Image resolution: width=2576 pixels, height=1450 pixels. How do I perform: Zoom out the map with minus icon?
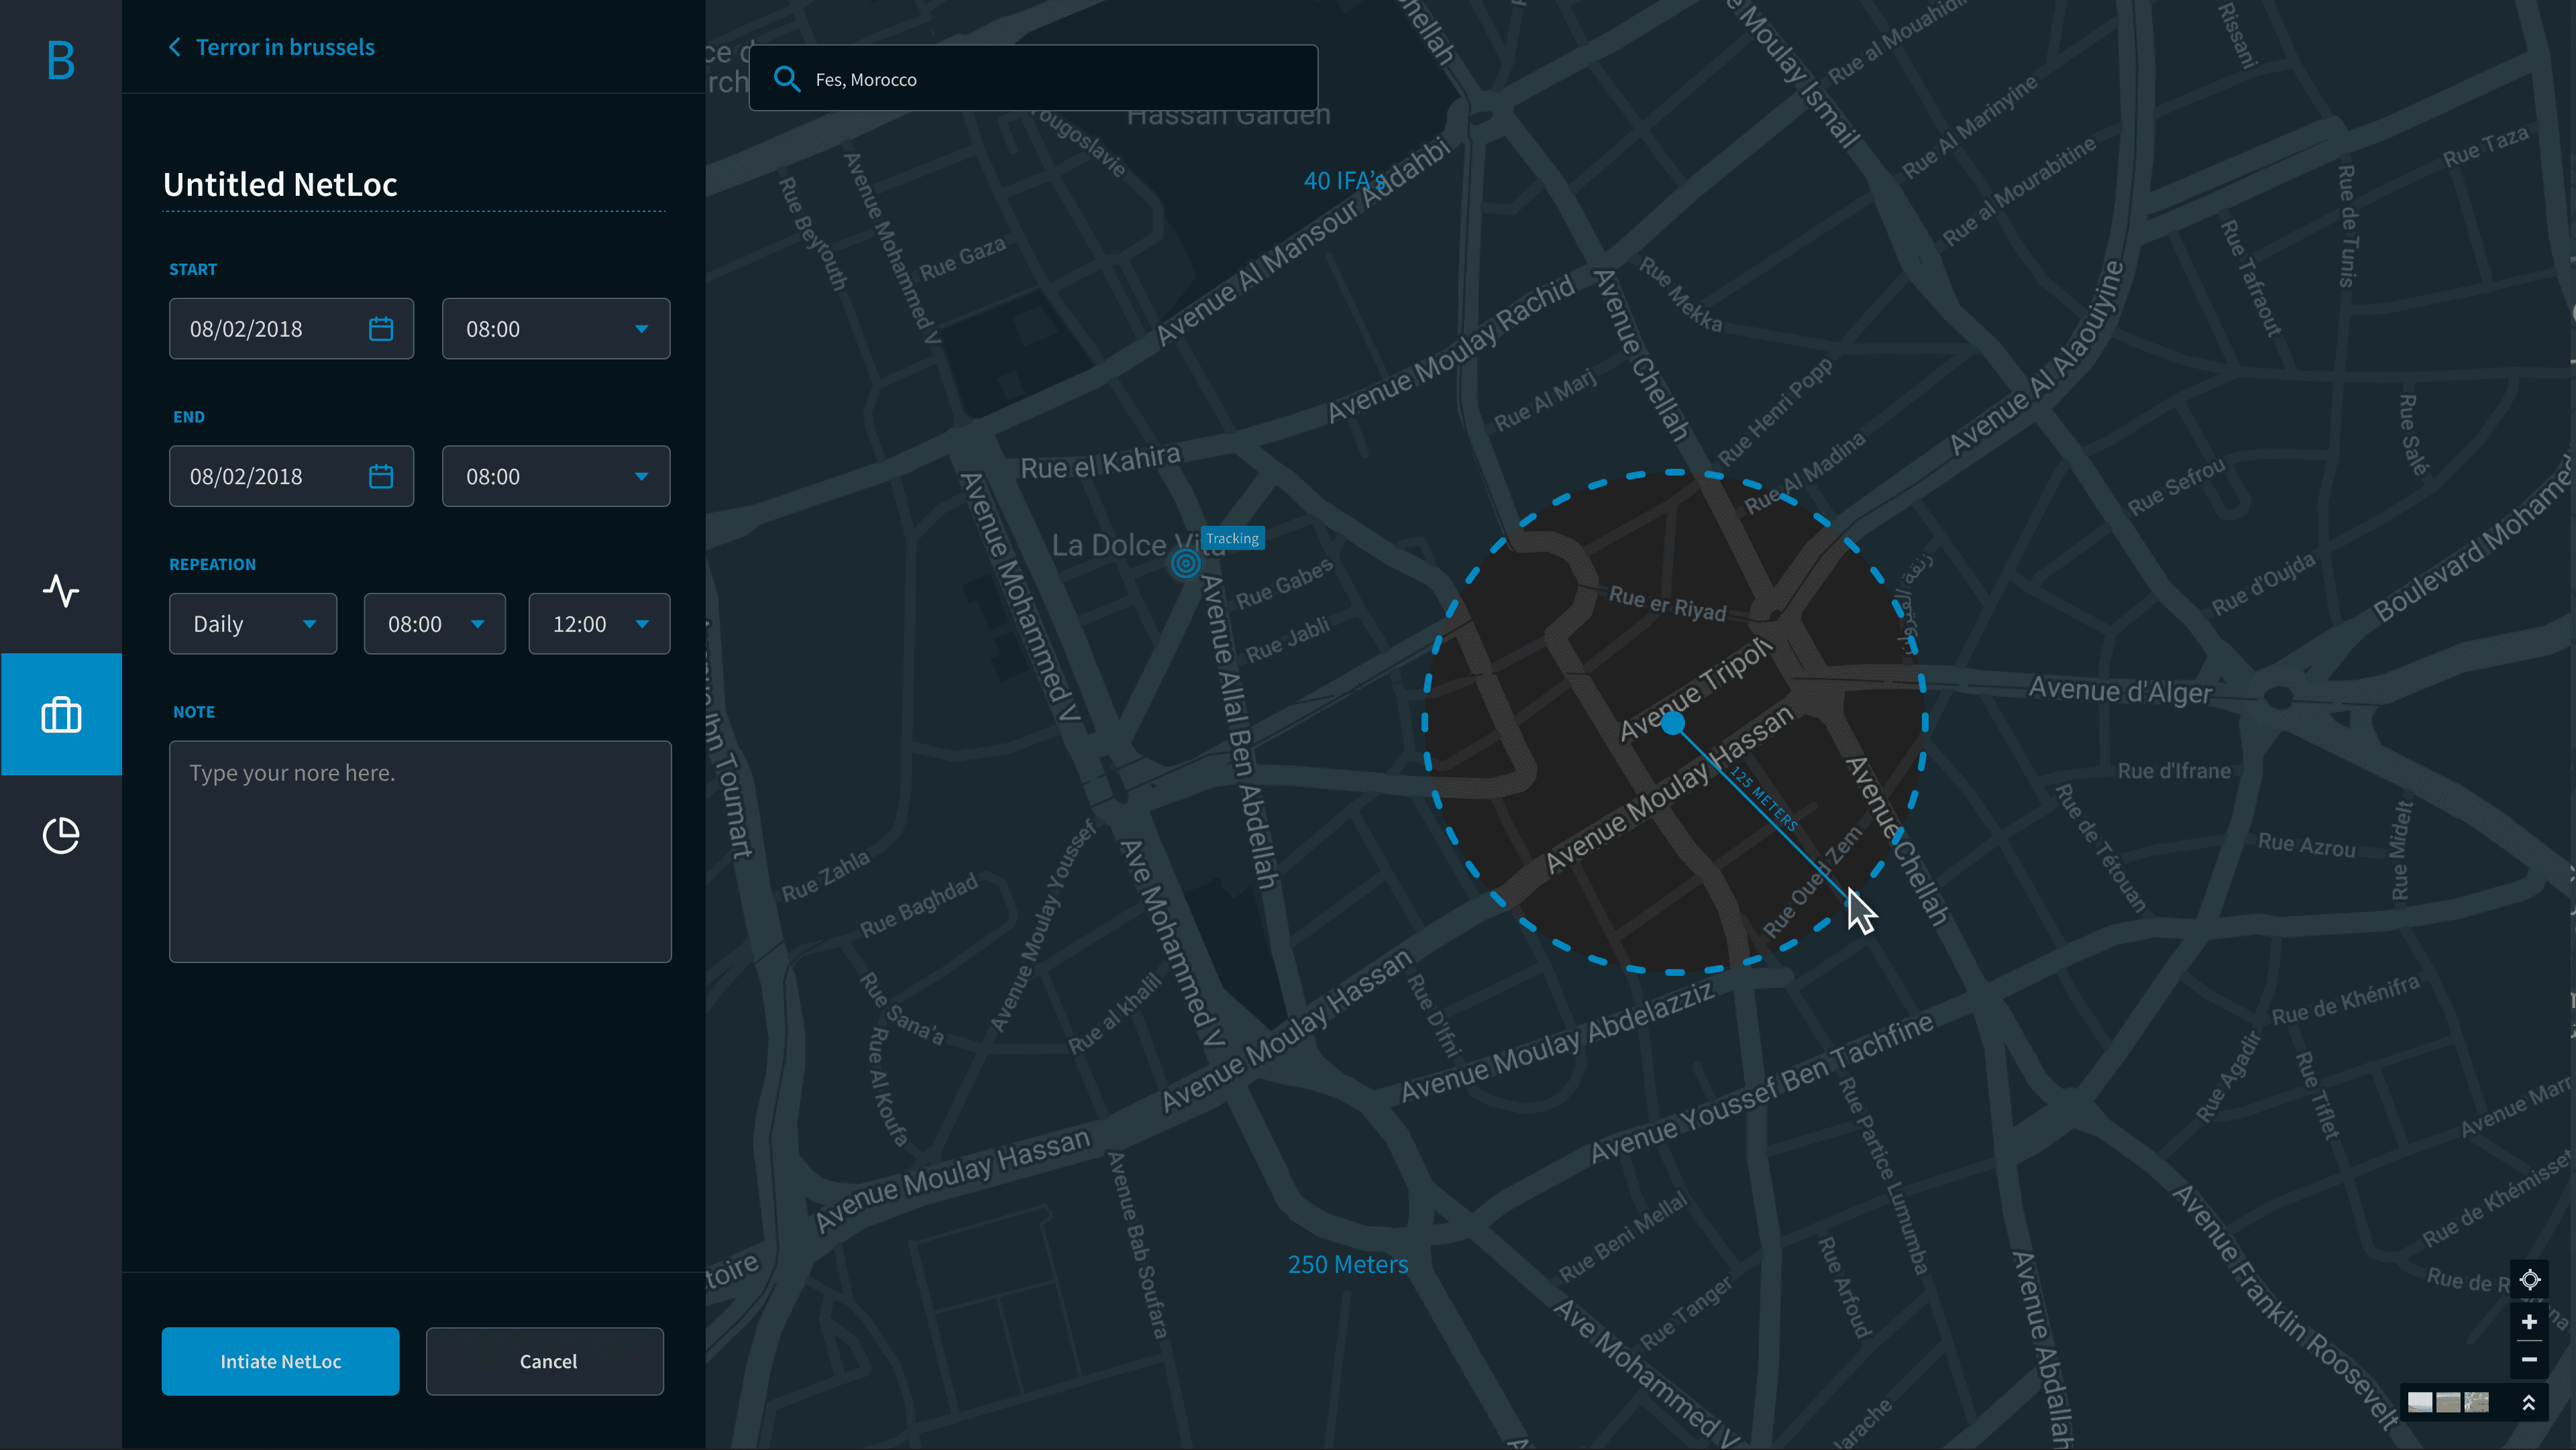click(x=2529, y=1360)
